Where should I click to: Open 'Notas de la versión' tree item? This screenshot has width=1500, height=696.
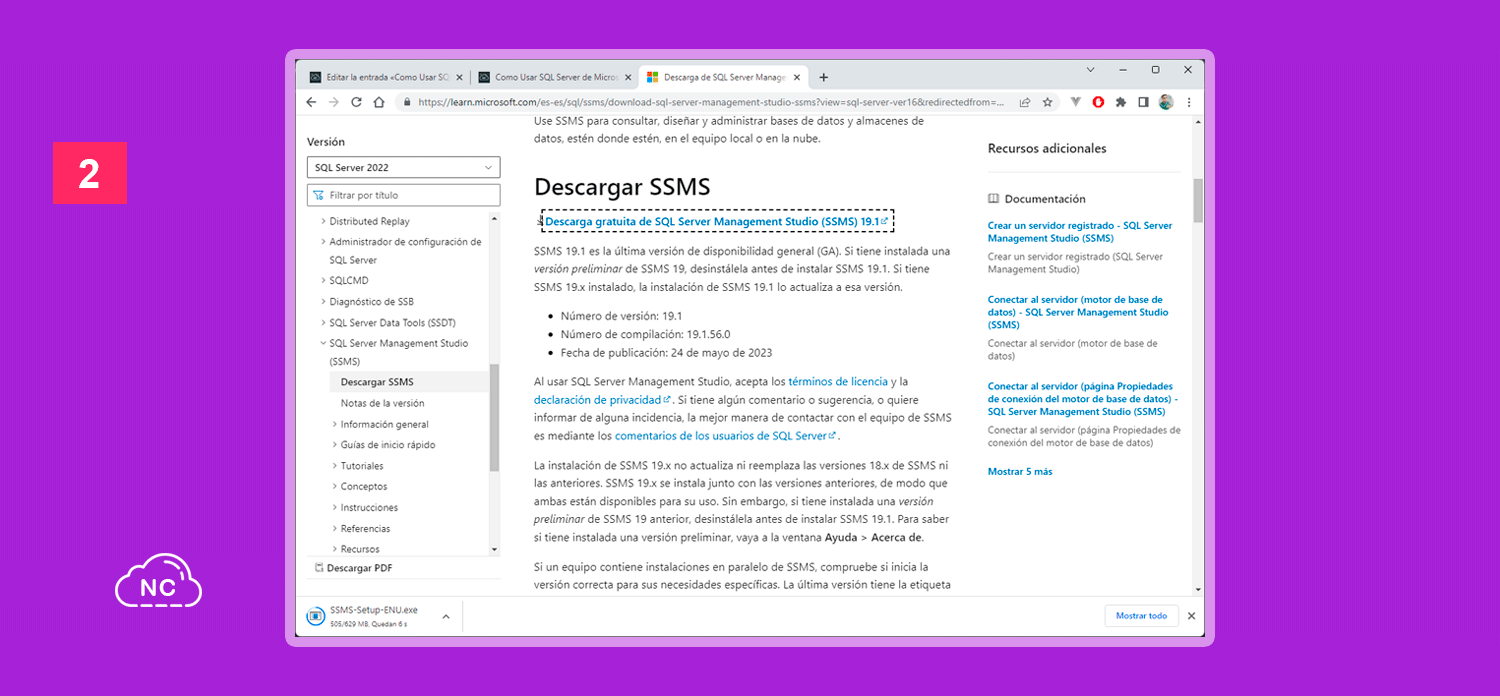382,403
